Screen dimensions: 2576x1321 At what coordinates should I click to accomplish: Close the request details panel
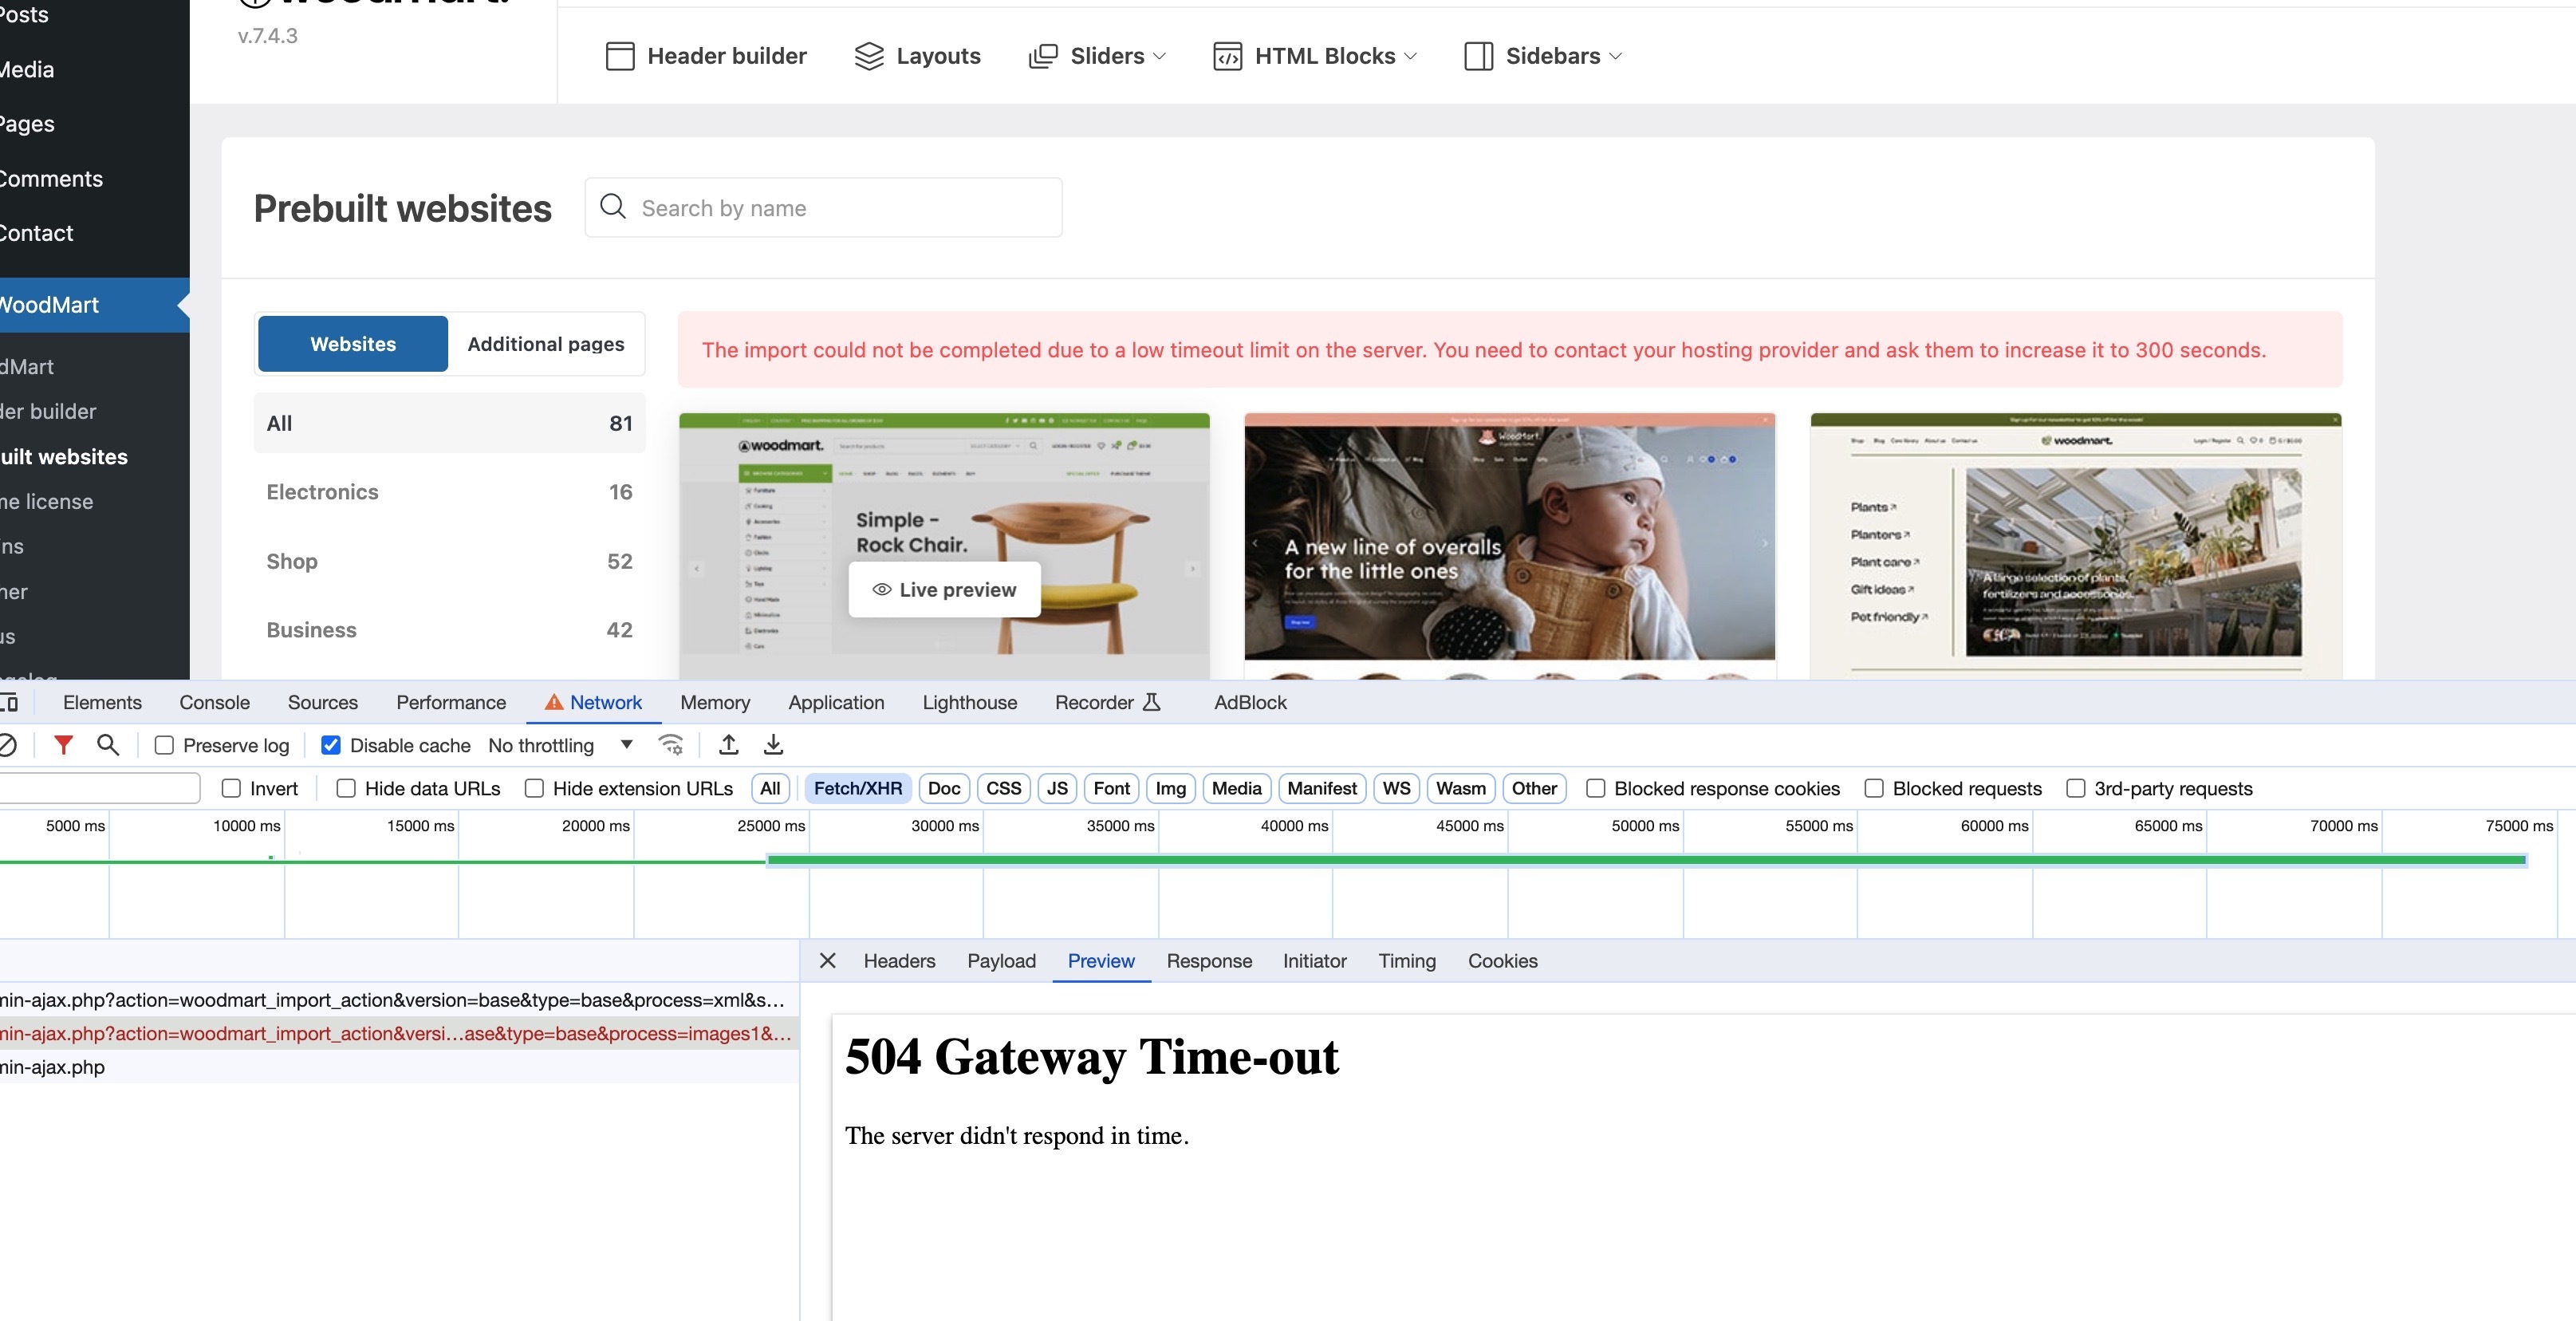827,961
